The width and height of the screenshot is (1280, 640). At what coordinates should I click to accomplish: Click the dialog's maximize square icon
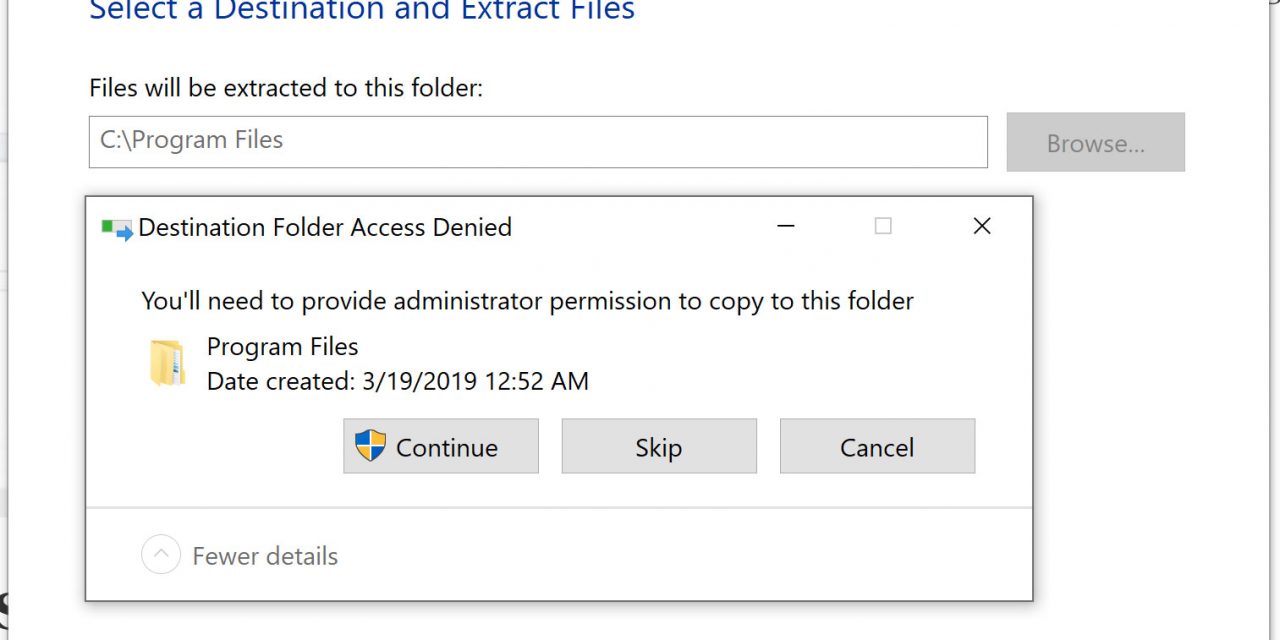pos(883,227)
